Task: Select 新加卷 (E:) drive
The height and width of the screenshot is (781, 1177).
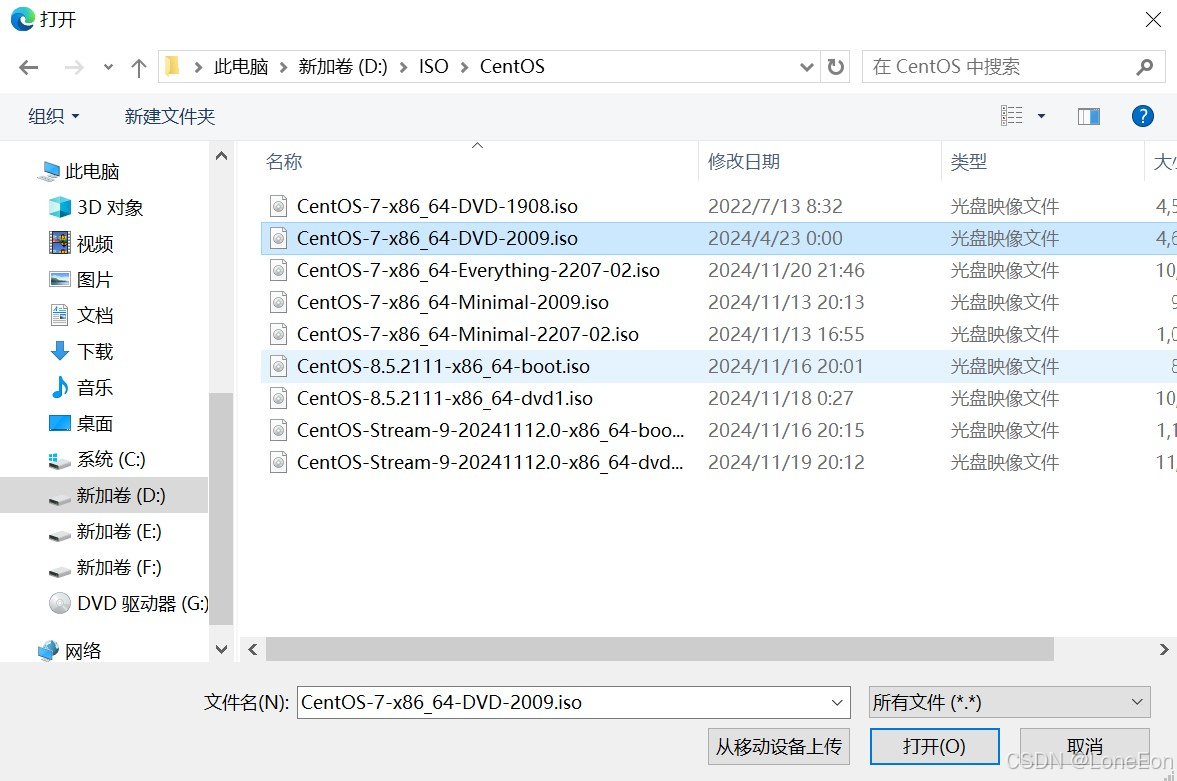Action: [119, 532]
